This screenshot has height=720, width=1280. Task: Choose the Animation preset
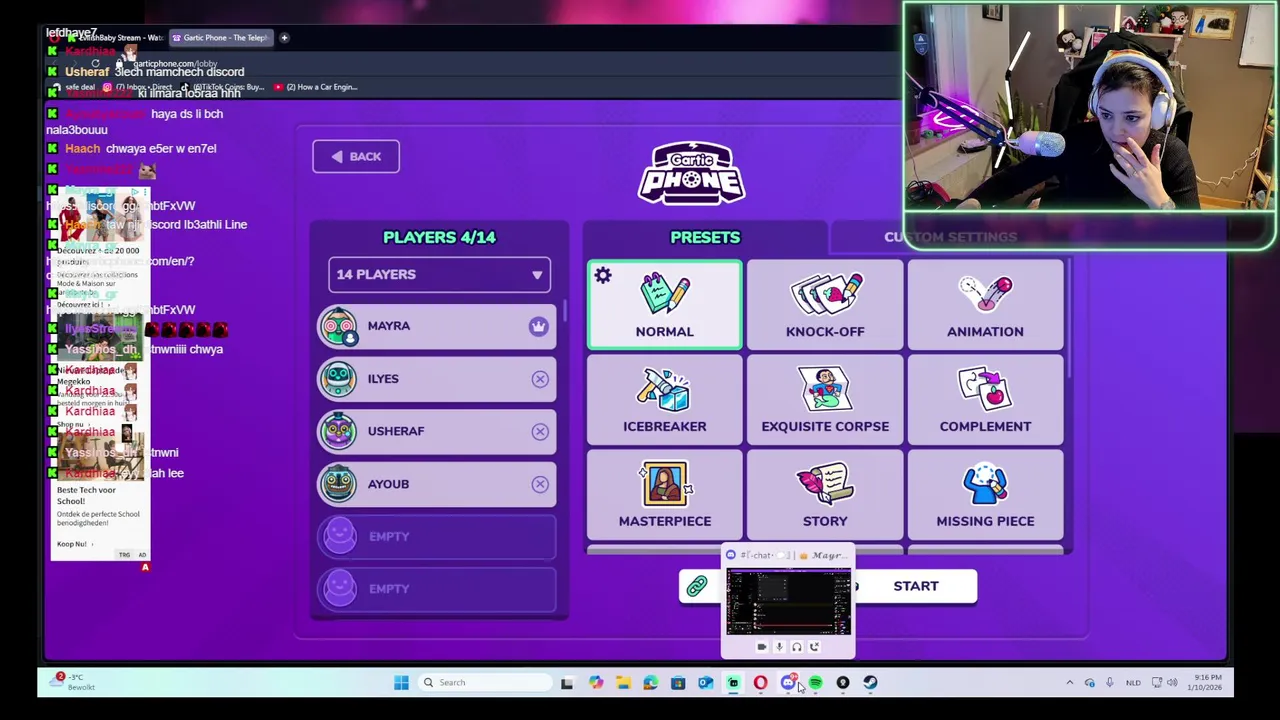(985, 305)
